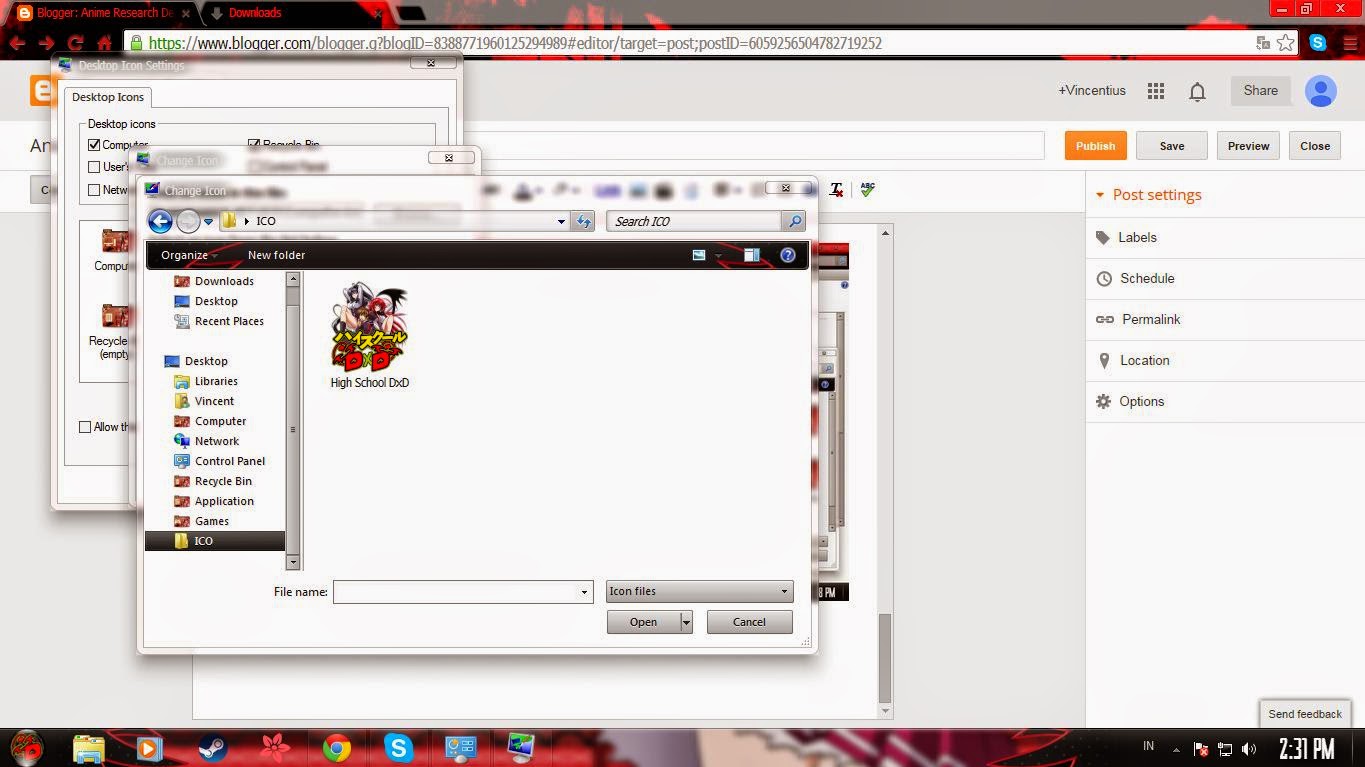The width and height of the screenshot is (1365, 767).
Task: Uncheck the Computer desktop icon checkbox
Action: click(x=94, y=145)
